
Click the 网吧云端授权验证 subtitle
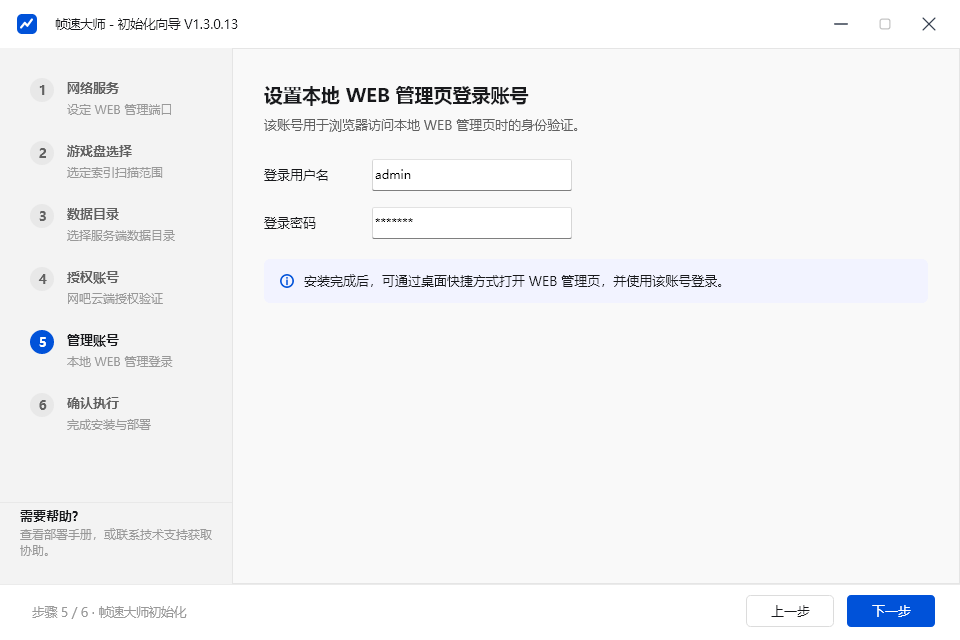click(x=114, y=299)
